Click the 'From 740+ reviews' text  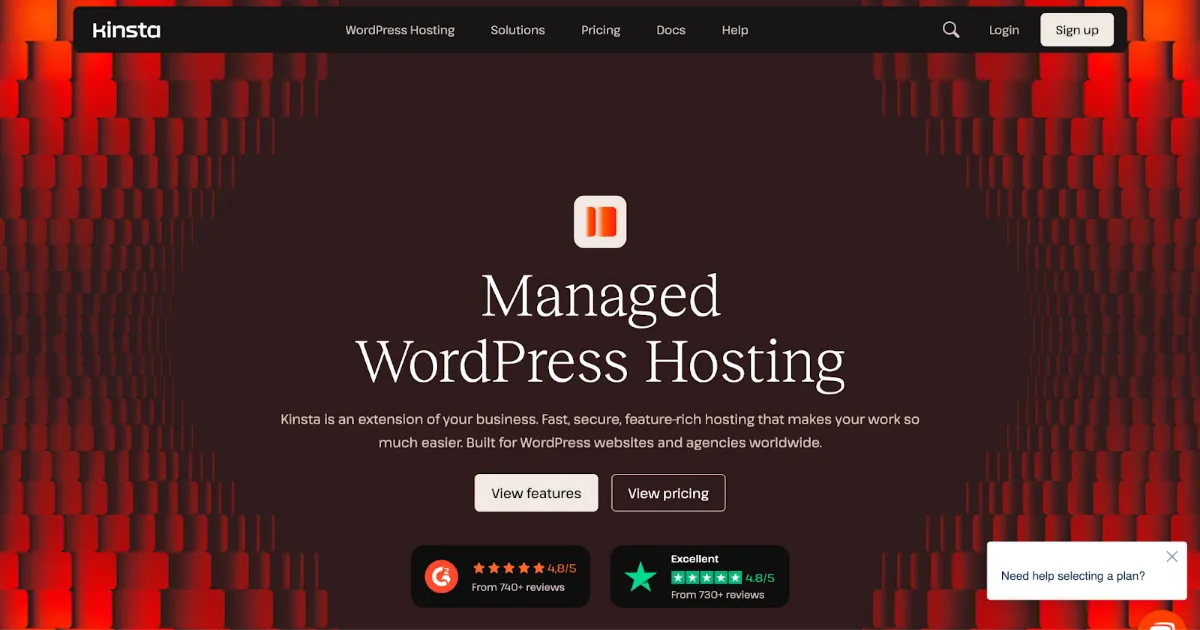point(518,587)
